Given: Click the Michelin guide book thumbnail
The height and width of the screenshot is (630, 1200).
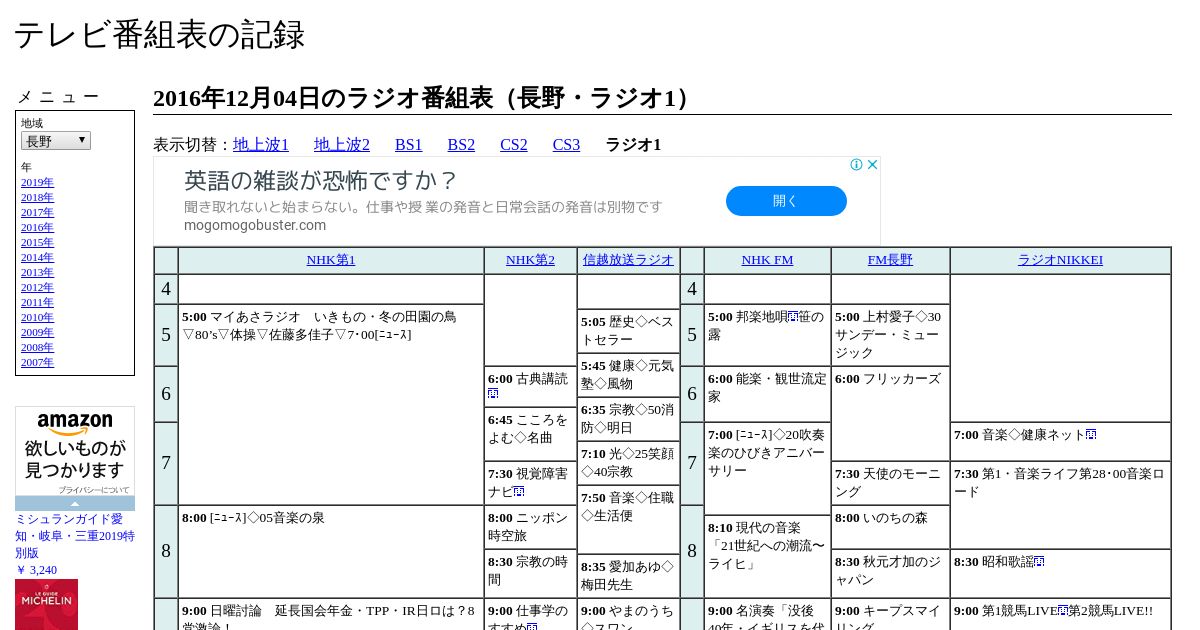Looking at the screenshot, I should point(46,604).
